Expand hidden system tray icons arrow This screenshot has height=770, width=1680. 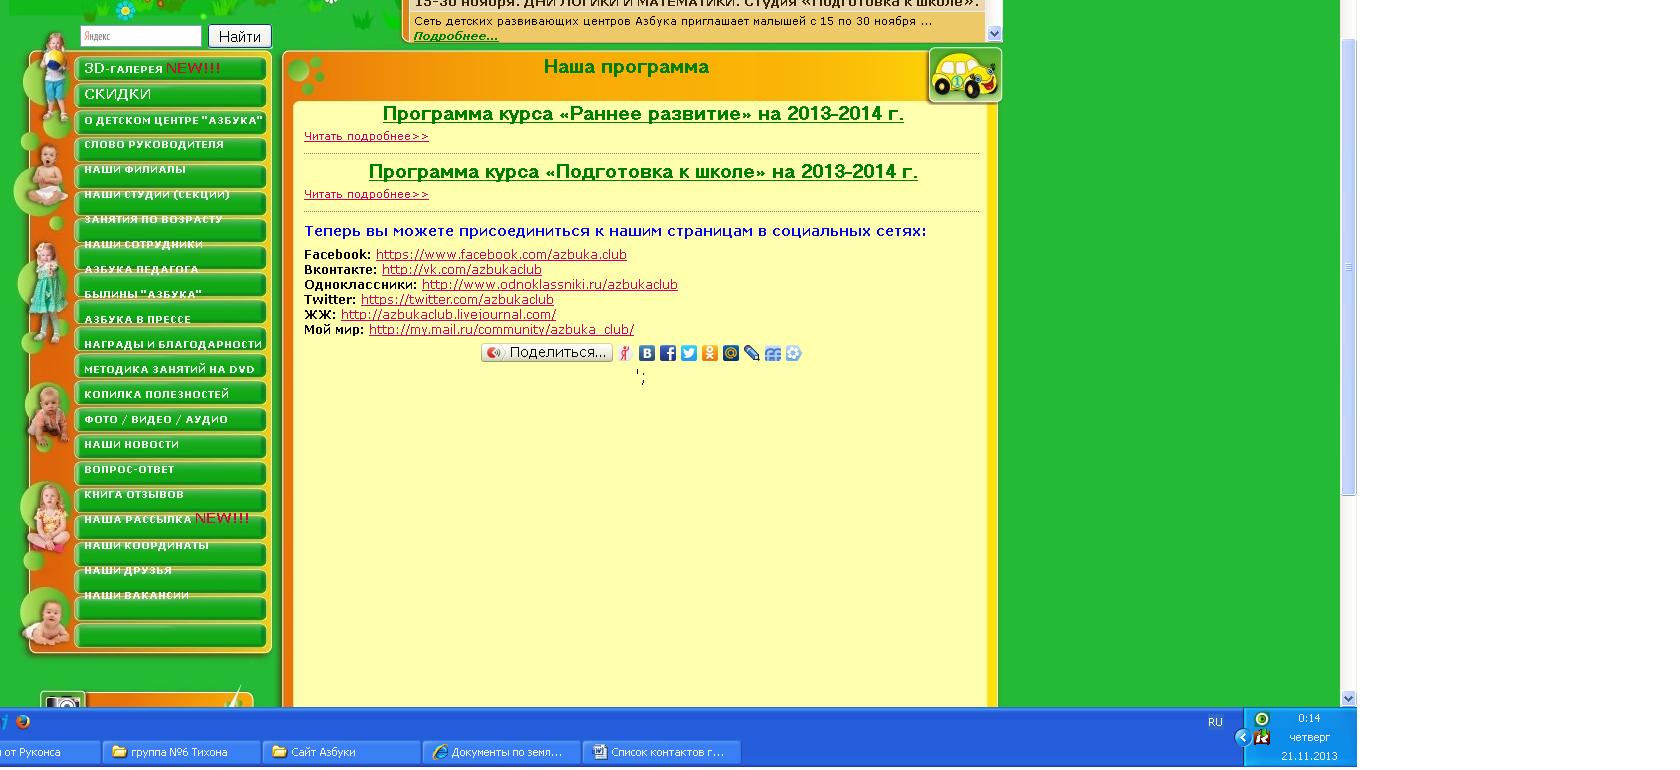[x=1242, y=737]
